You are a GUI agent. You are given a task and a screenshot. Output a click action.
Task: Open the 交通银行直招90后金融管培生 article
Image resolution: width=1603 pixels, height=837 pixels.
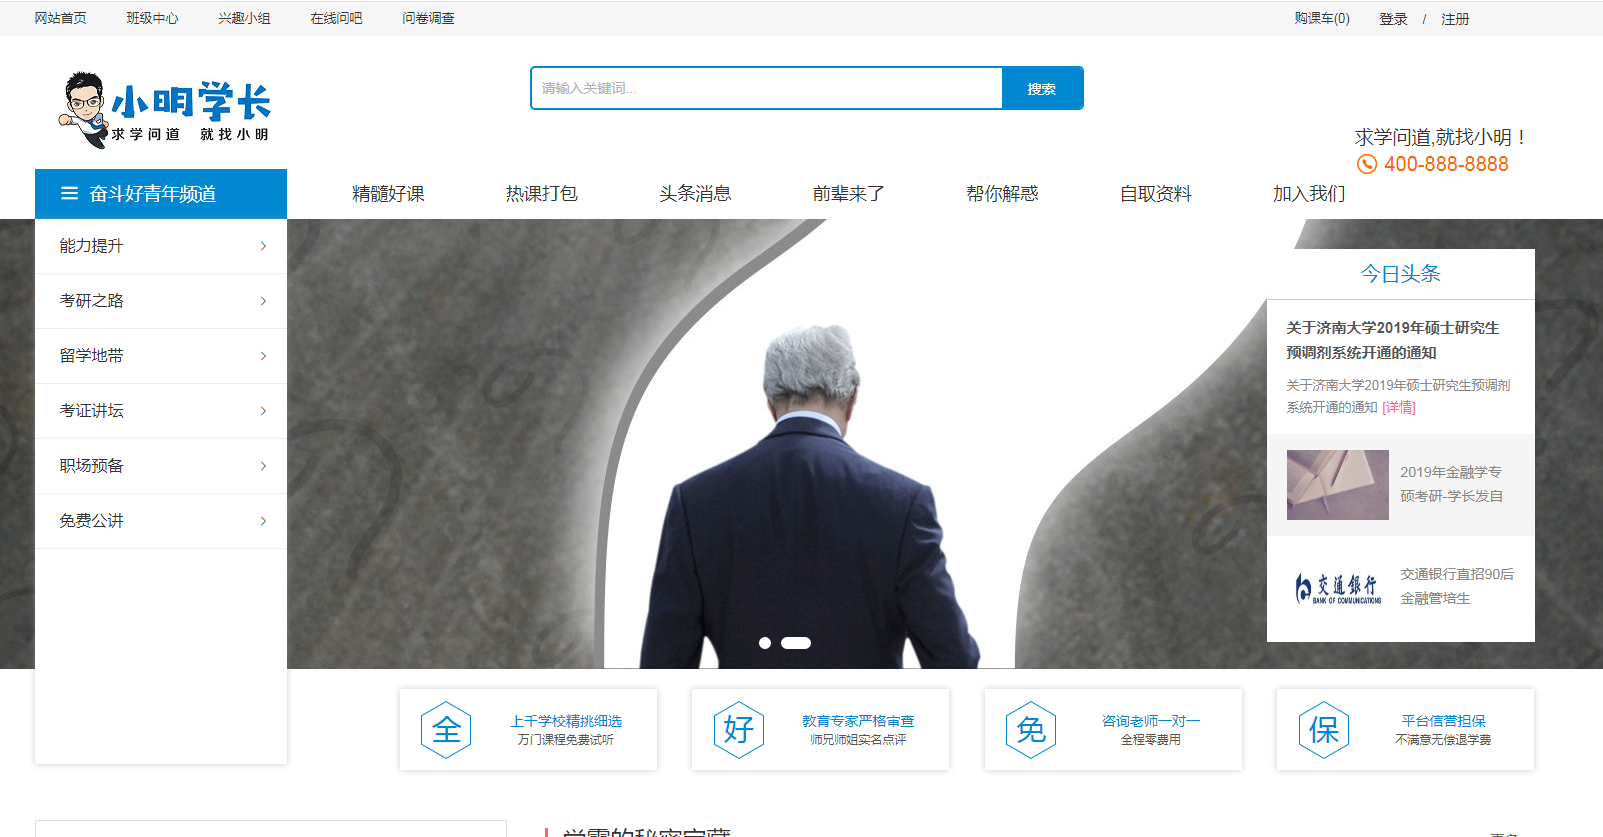pos(1457,586)
